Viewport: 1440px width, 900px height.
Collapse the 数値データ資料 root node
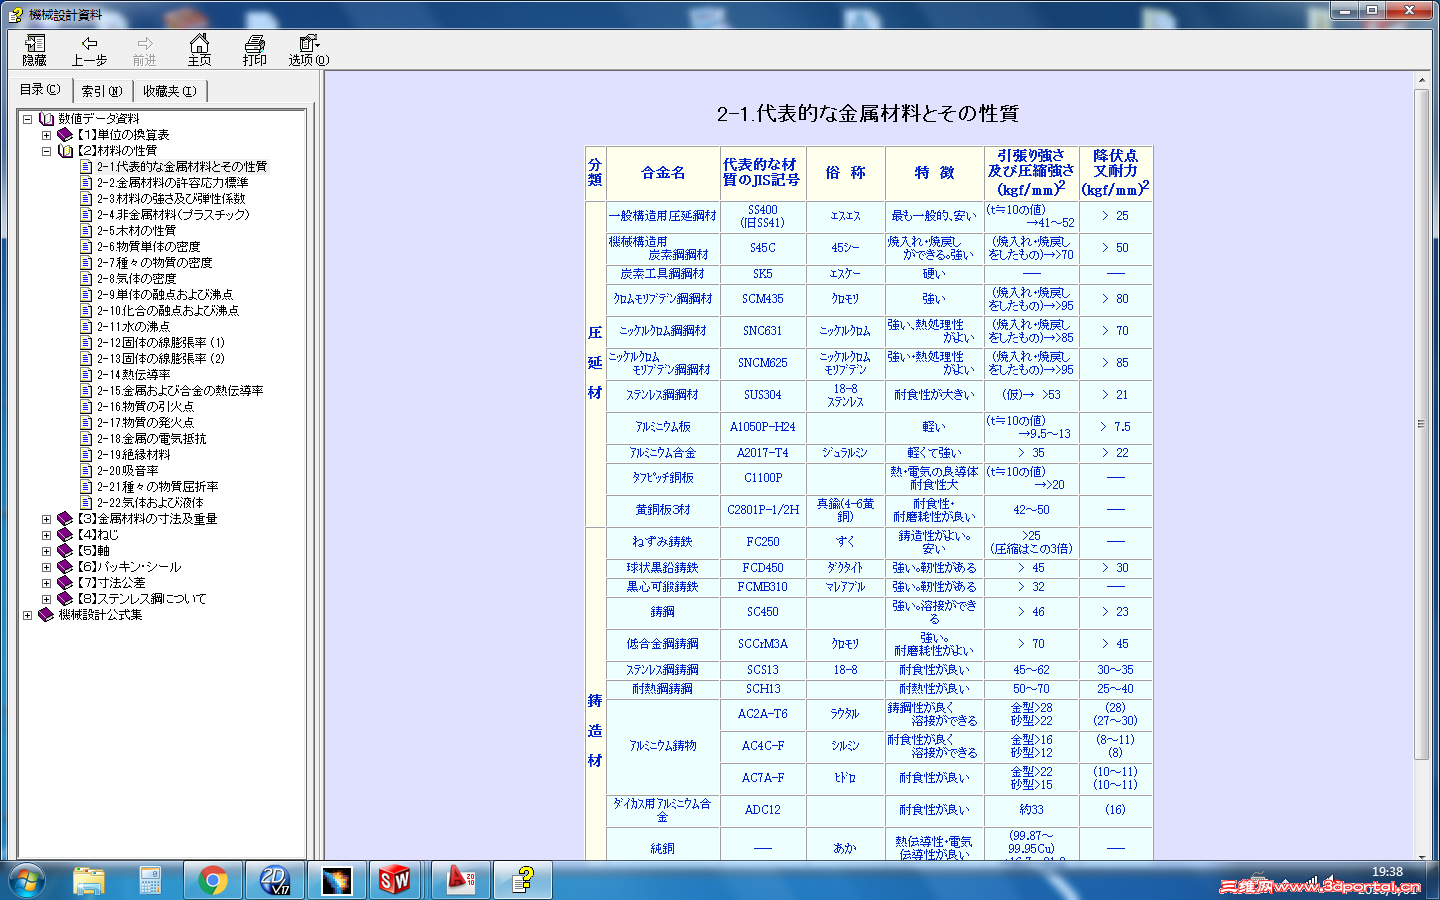[x=28, y=119]
